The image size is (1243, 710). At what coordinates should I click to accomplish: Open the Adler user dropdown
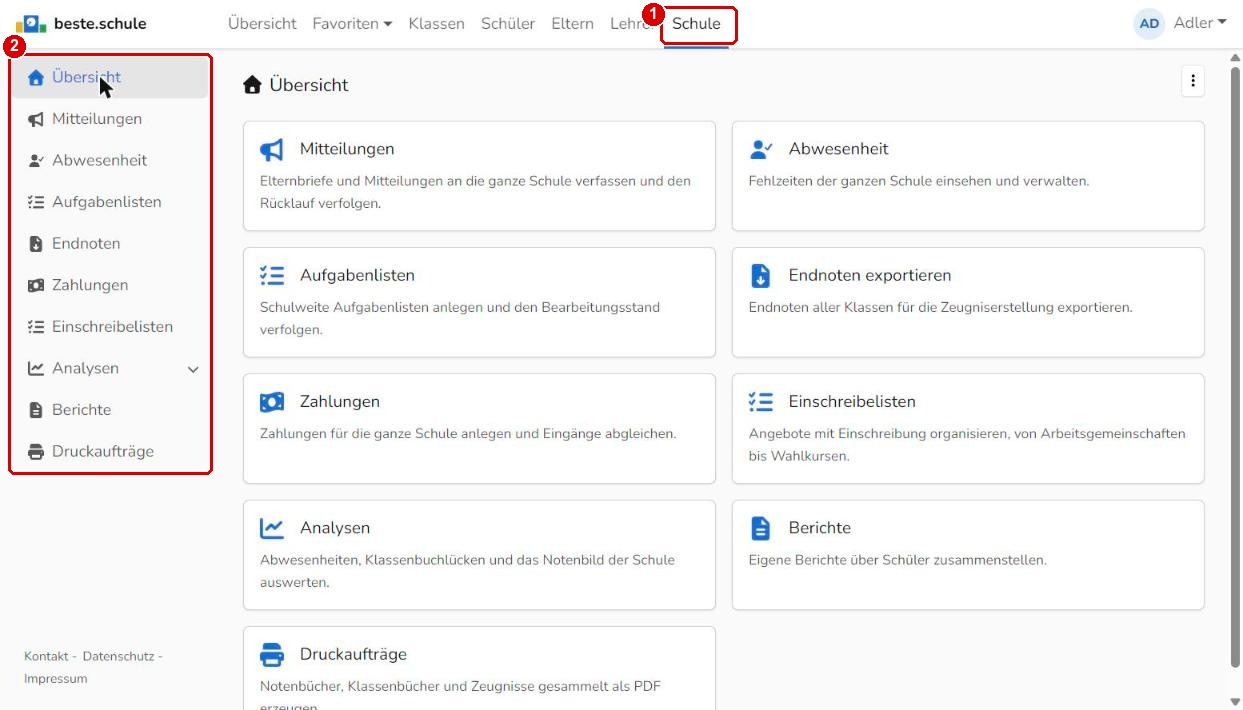[1200, 23]
